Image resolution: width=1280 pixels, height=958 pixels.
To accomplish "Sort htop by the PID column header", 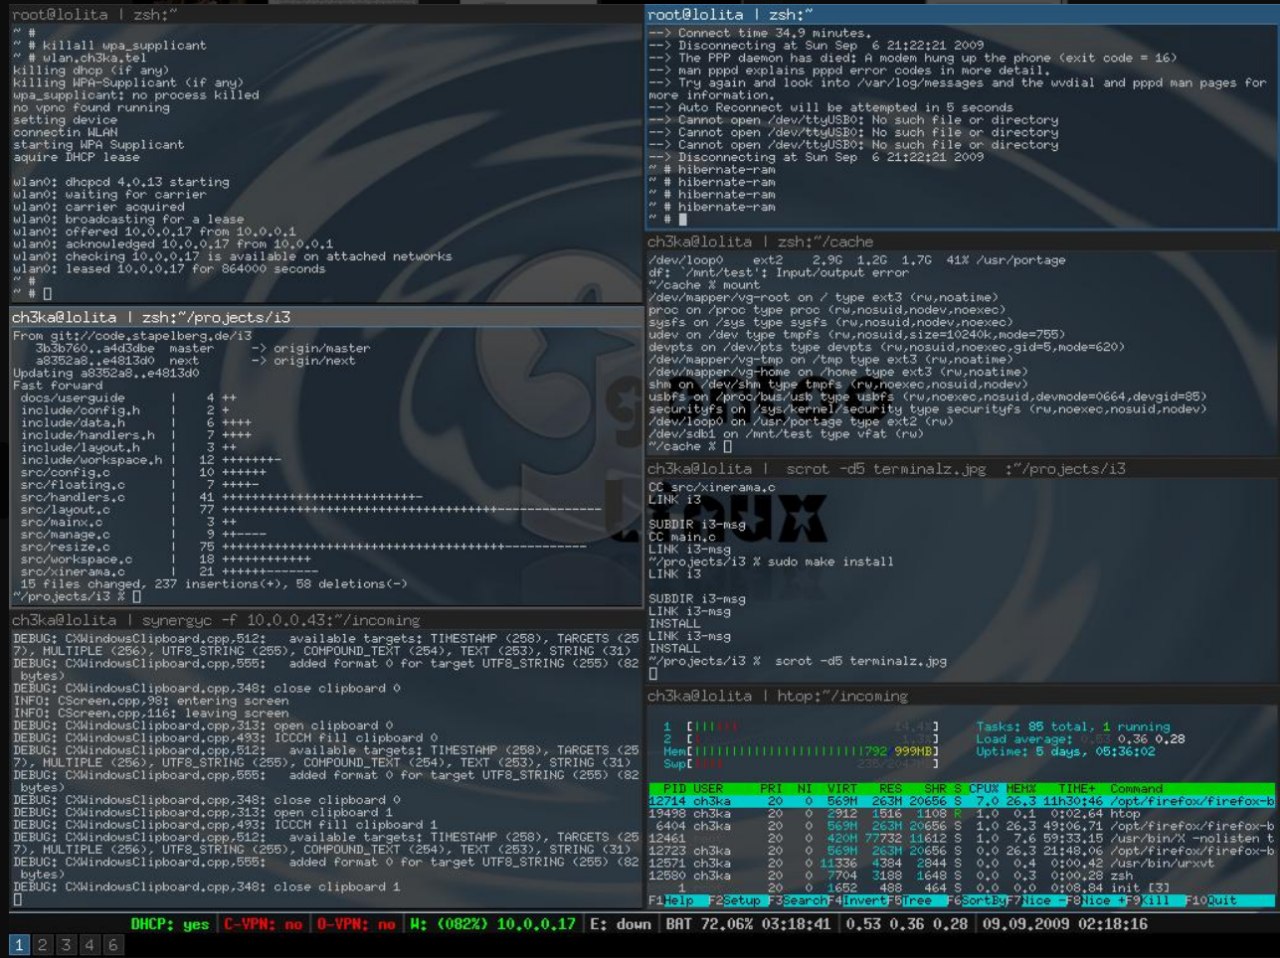I will [675, 788].
